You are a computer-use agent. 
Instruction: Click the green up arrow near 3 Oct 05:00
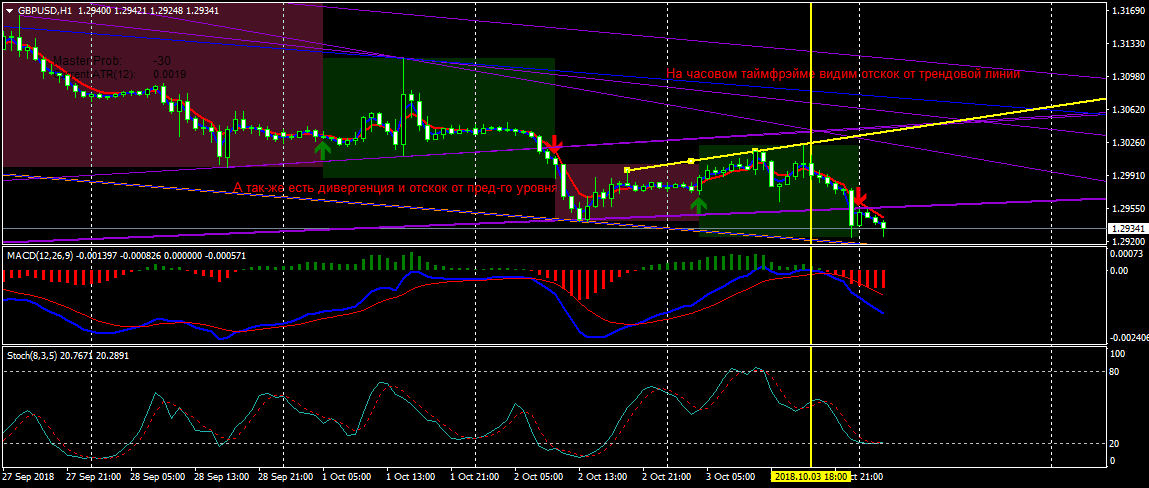[698, 204]
